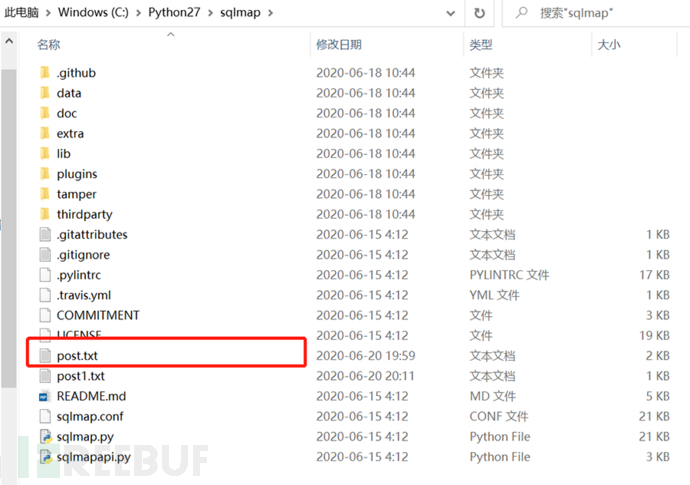
Task: Select the README.md file name
Action: (91, 396)
